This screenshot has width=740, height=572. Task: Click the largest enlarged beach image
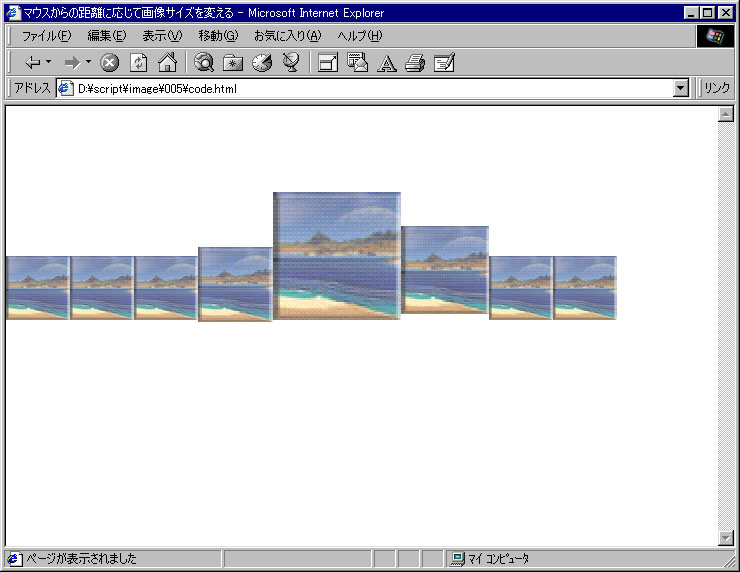(x=337, y=256)
